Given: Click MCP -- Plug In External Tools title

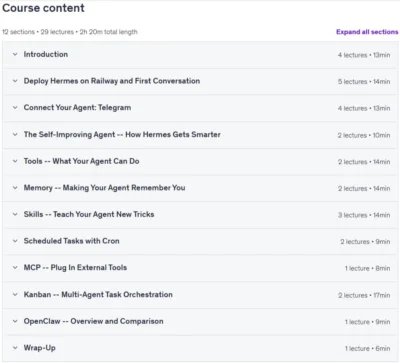Looking at the screenshot, I should click(x=75, y=268).
